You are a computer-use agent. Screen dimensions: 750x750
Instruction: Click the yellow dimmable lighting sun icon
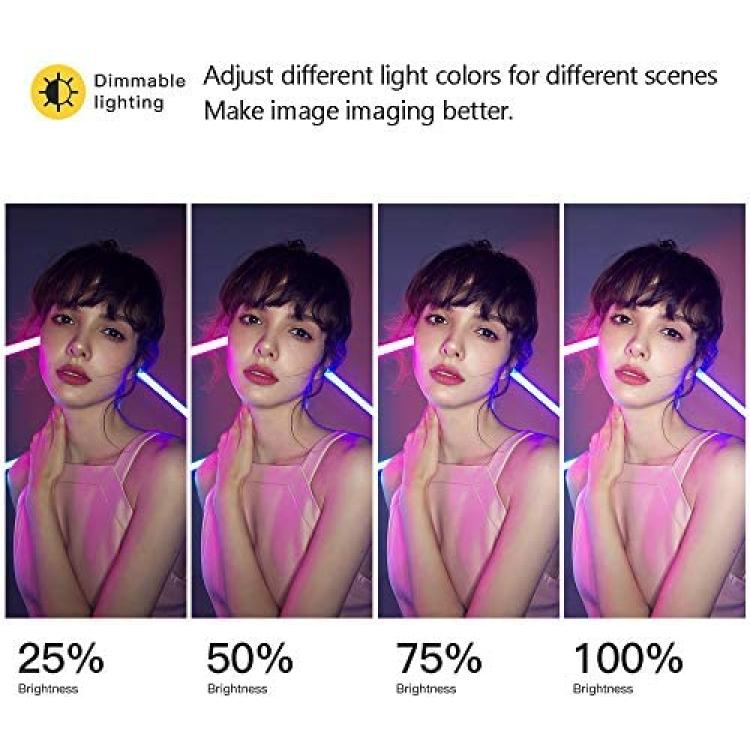tap(58, 92)
